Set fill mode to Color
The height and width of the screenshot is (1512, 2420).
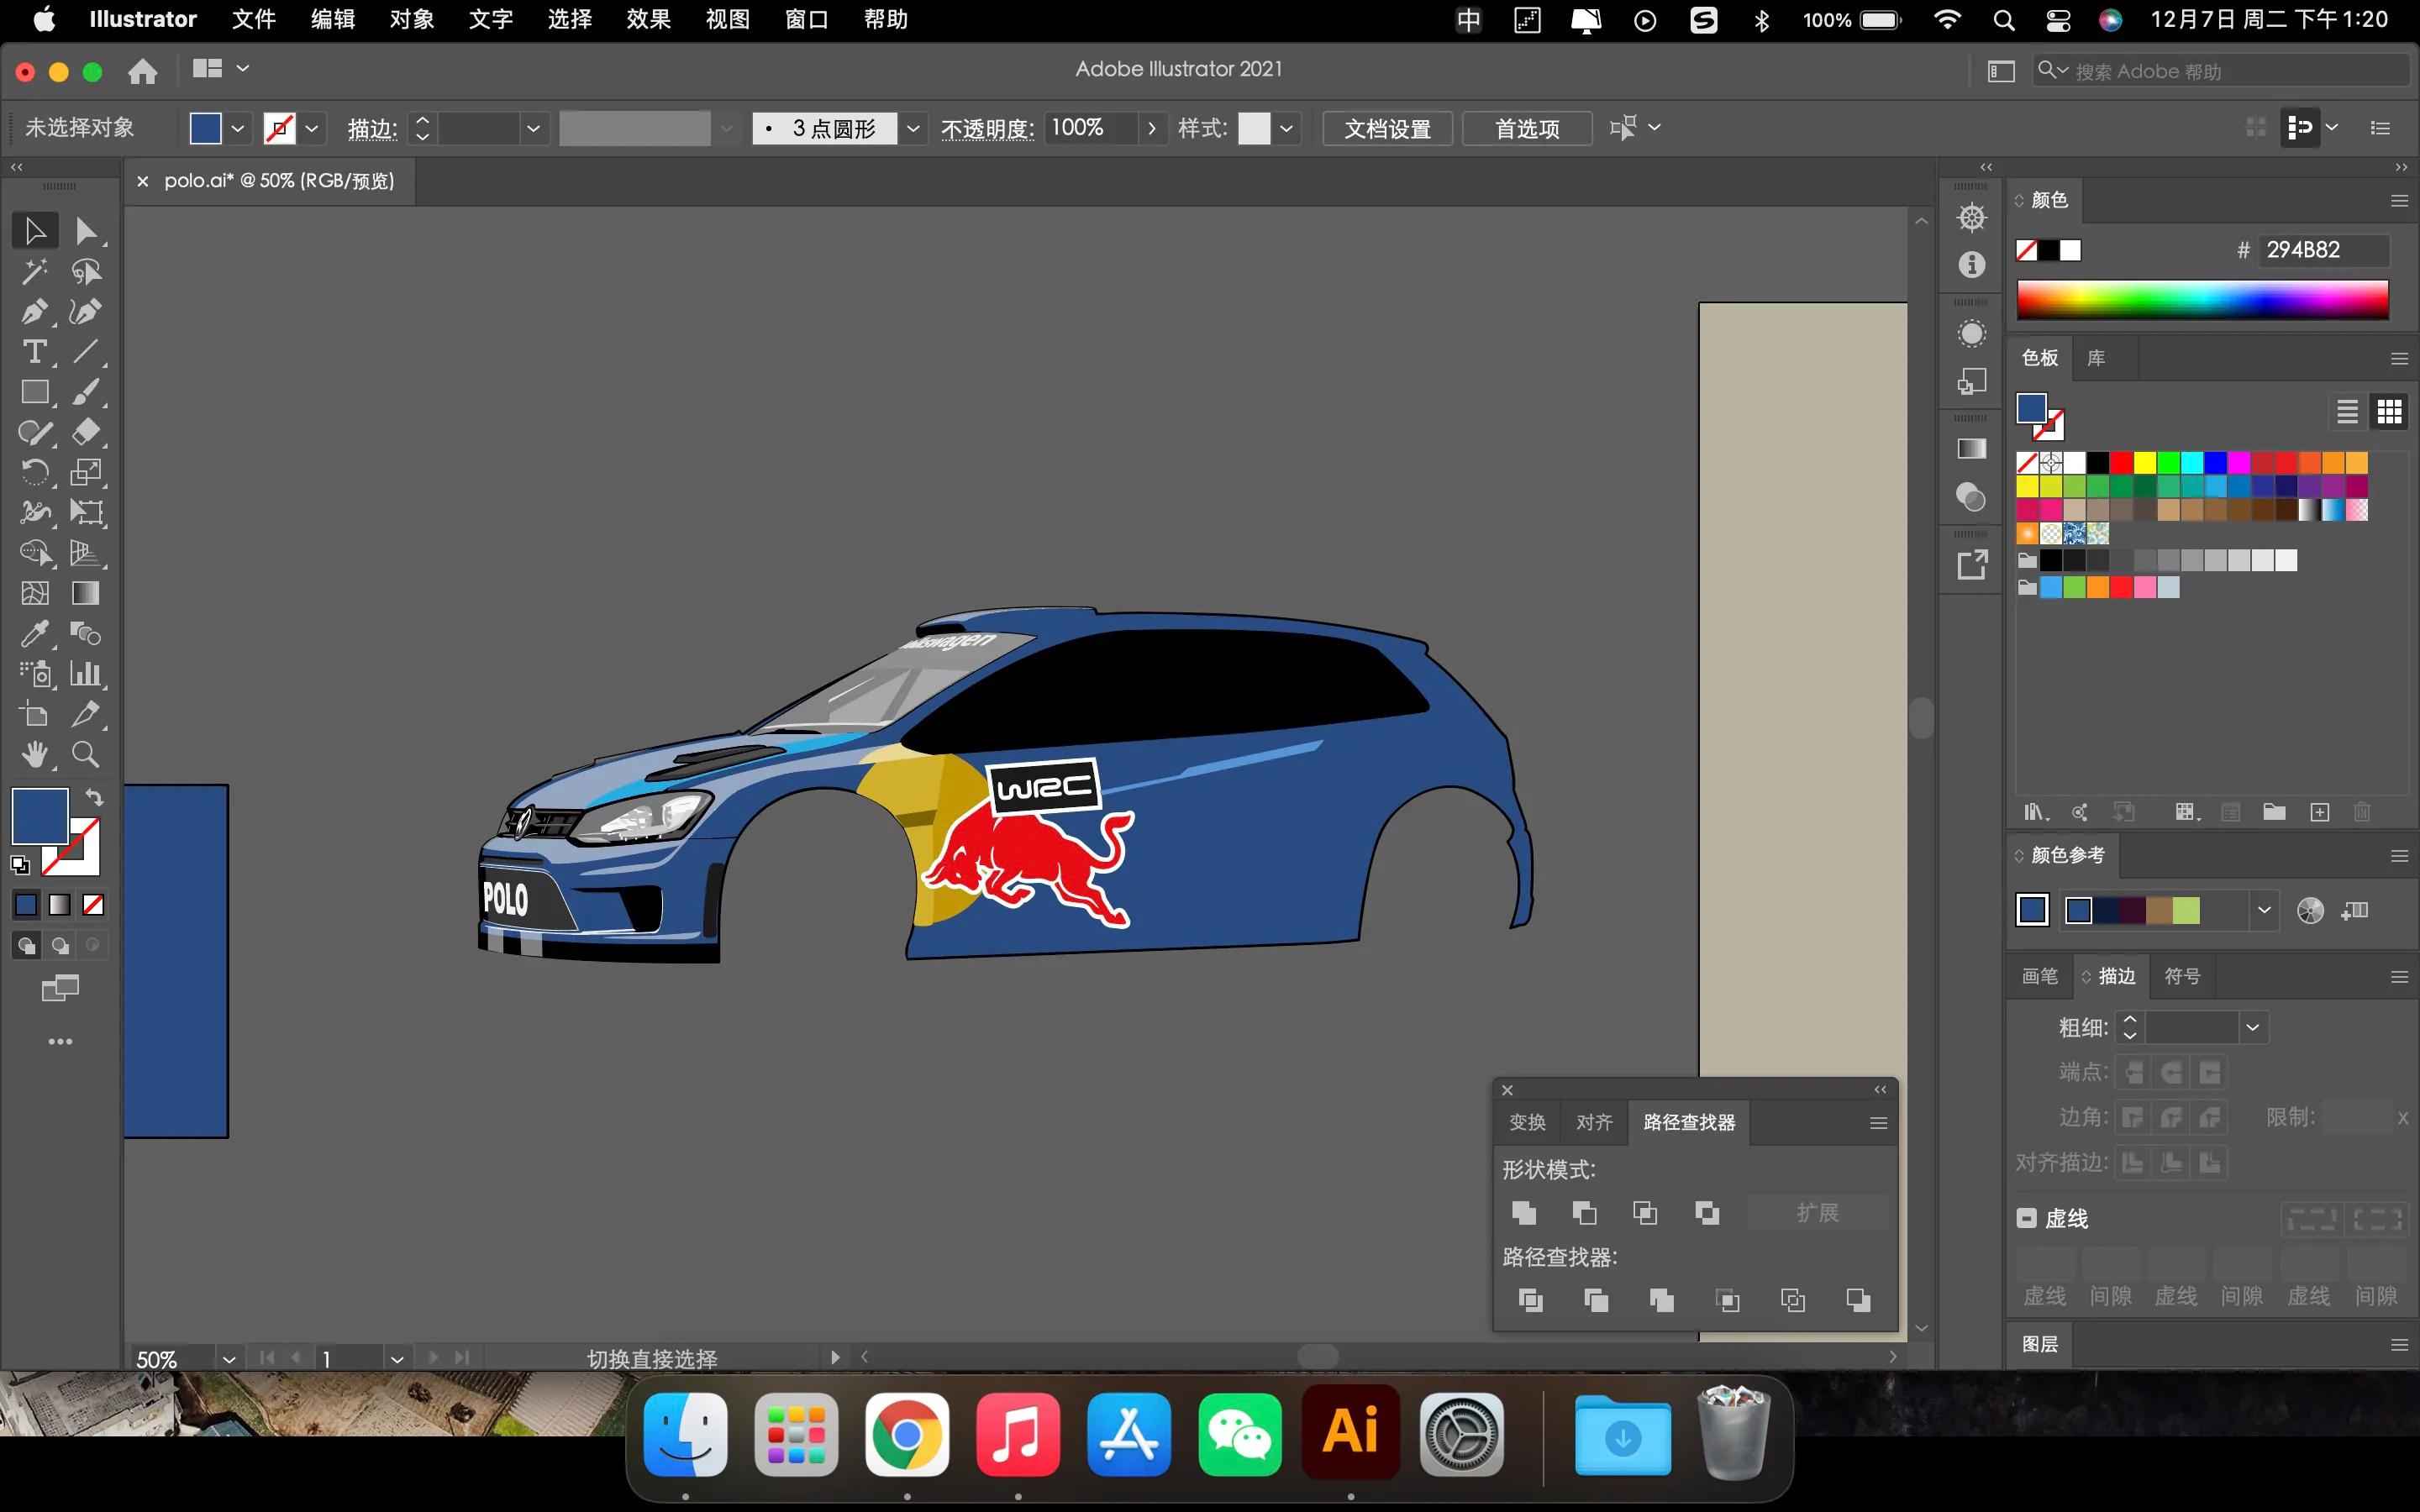click(x=27, y=905)
